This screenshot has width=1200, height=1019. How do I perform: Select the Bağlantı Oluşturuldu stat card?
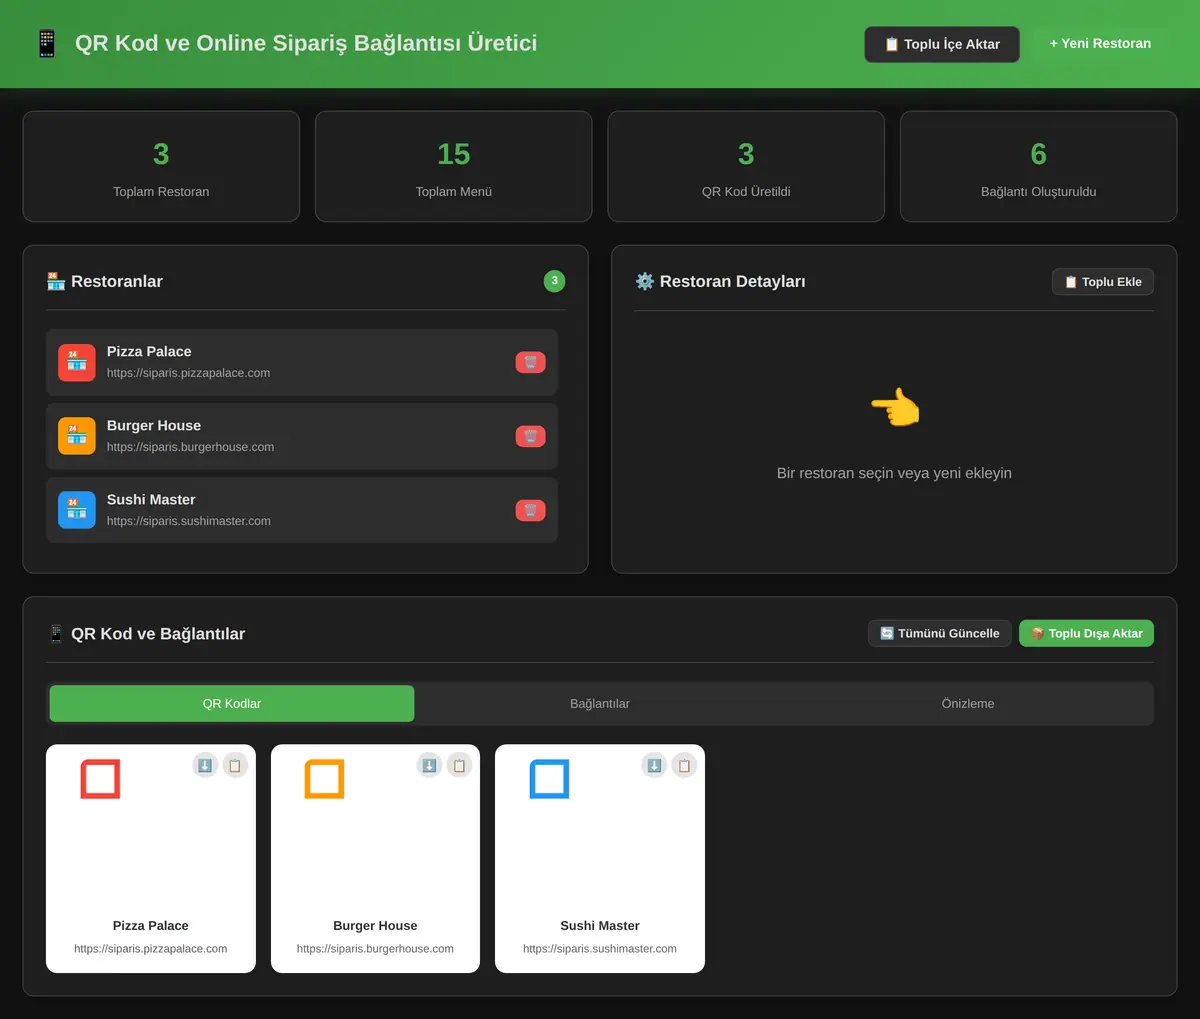coord(1039,166)
